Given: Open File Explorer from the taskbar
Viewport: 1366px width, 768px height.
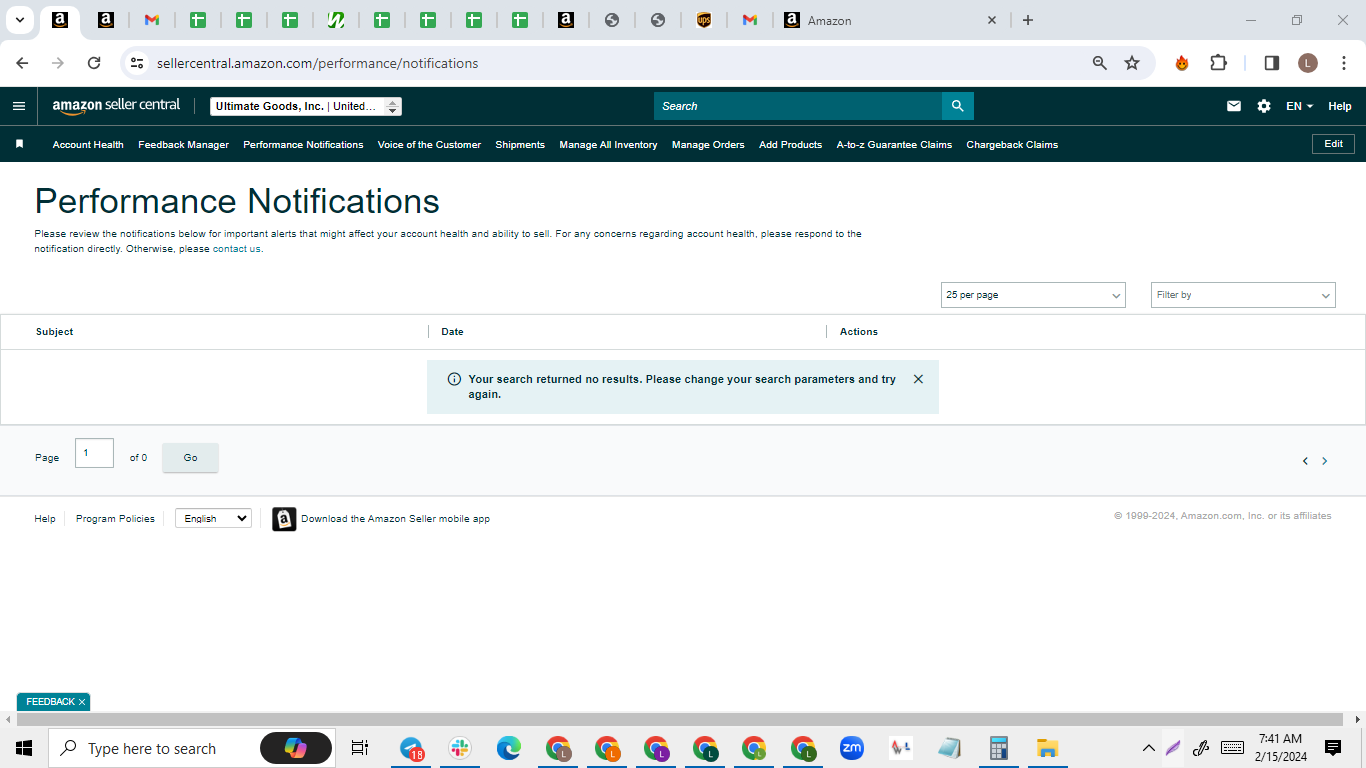Looking at the screenshot, I should 1047,748.
